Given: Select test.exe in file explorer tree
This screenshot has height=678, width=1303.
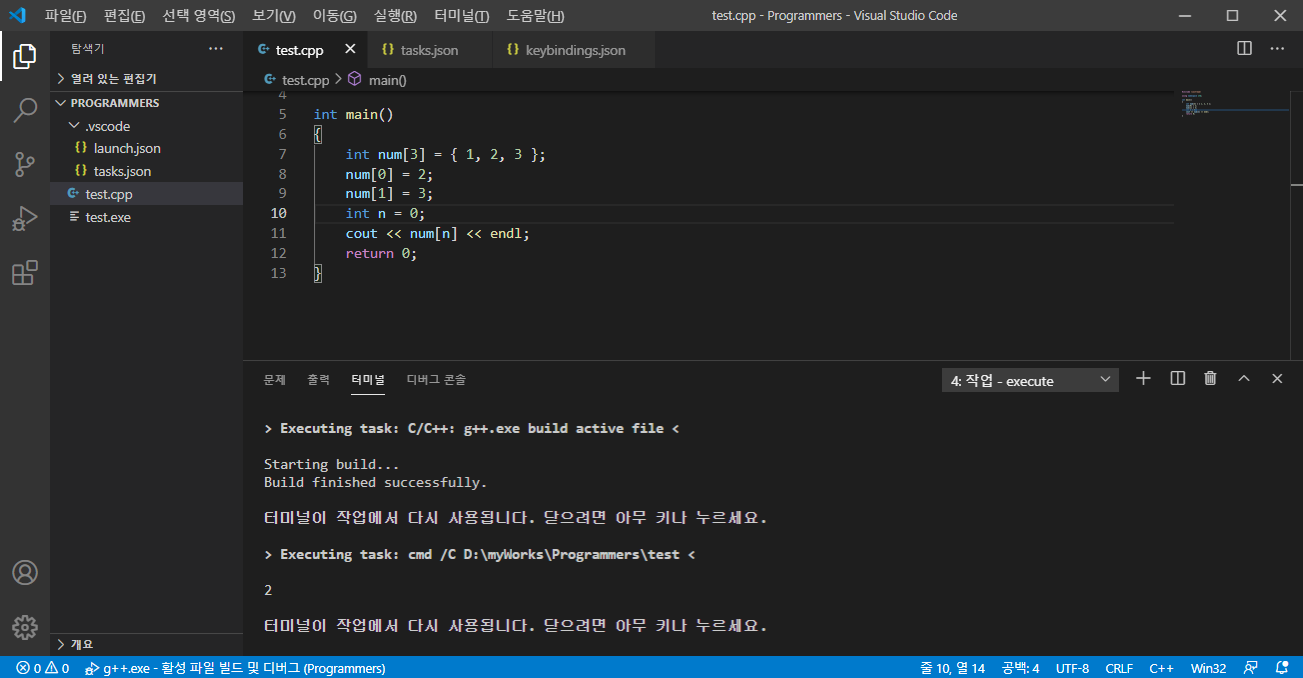Looking at the screenshot, I should pos(146,217).
